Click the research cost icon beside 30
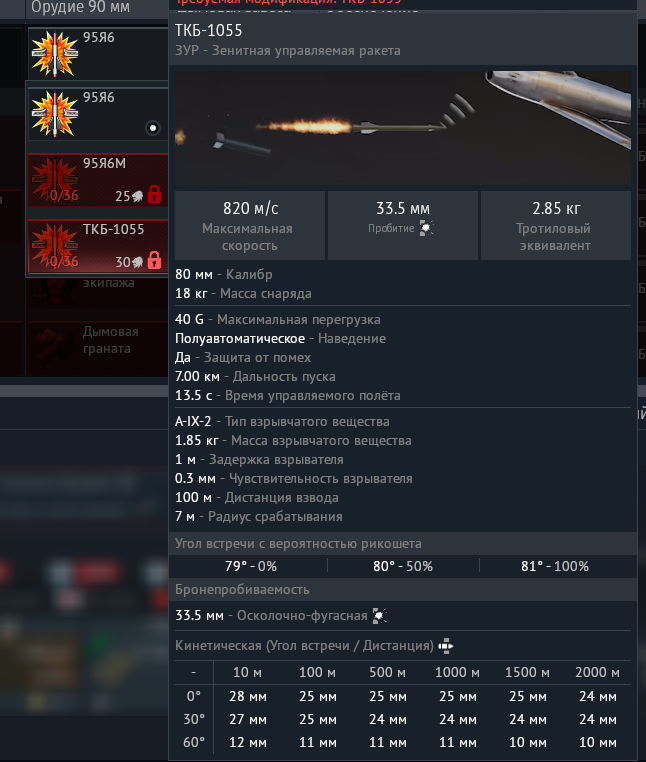The height and width of the screenshot is (762, 646). [x=138, y=262]
